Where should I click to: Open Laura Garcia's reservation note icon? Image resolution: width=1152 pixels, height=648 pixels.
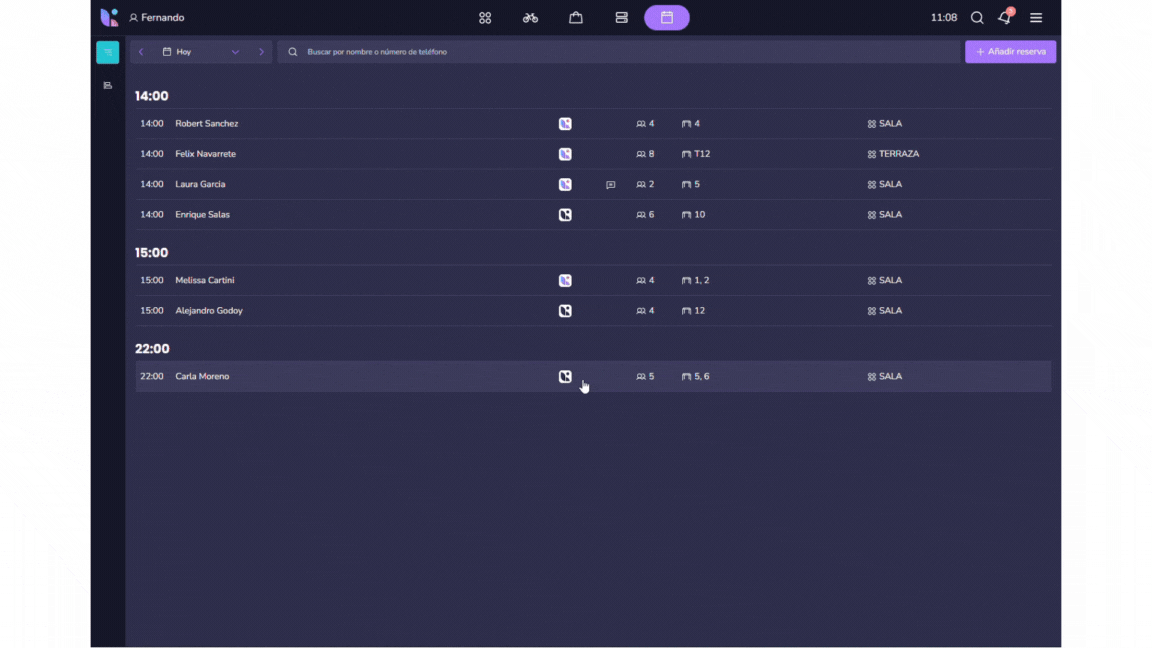tap(610, 185)
